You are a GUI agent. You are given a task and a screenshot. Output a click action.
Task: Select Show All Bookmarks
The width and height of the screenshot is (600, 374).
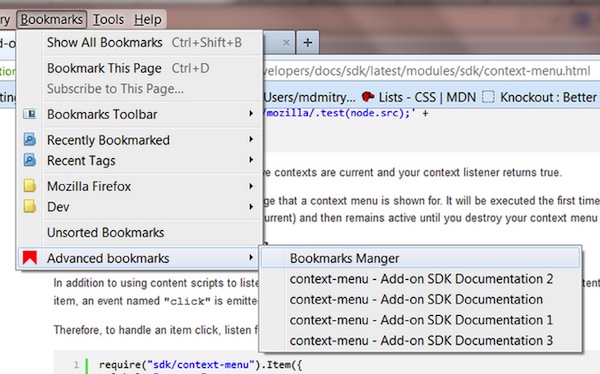140,42
